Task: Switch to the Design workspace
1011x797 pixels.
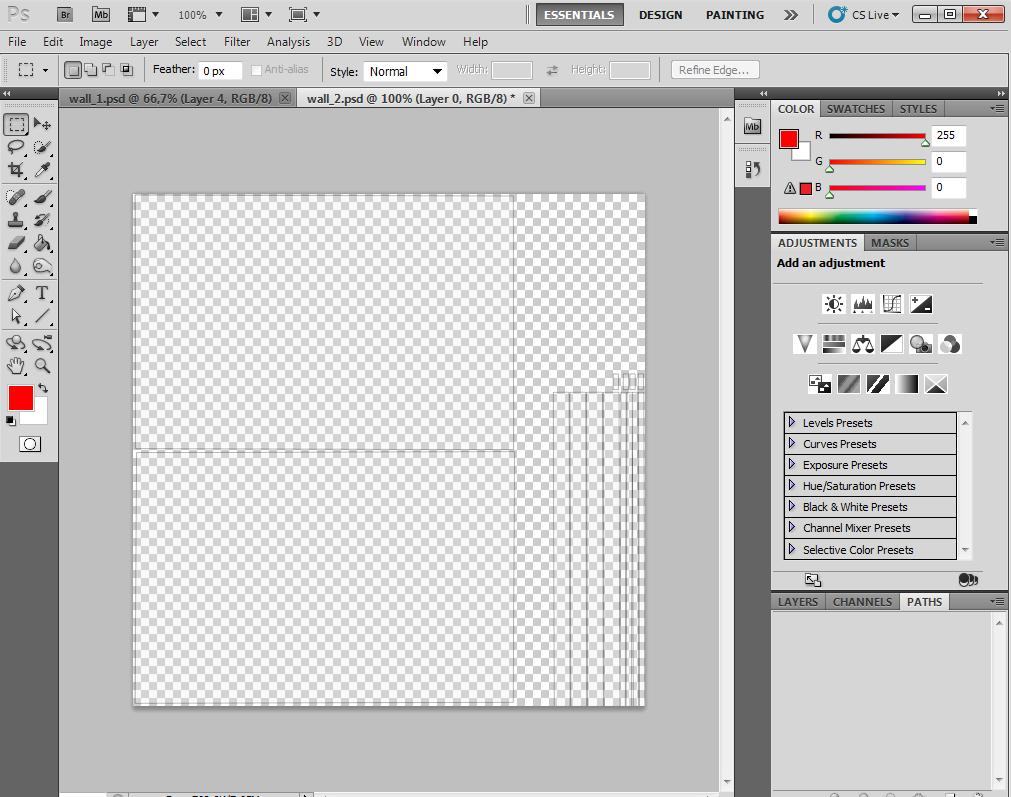Action: [x=660, y=15]
